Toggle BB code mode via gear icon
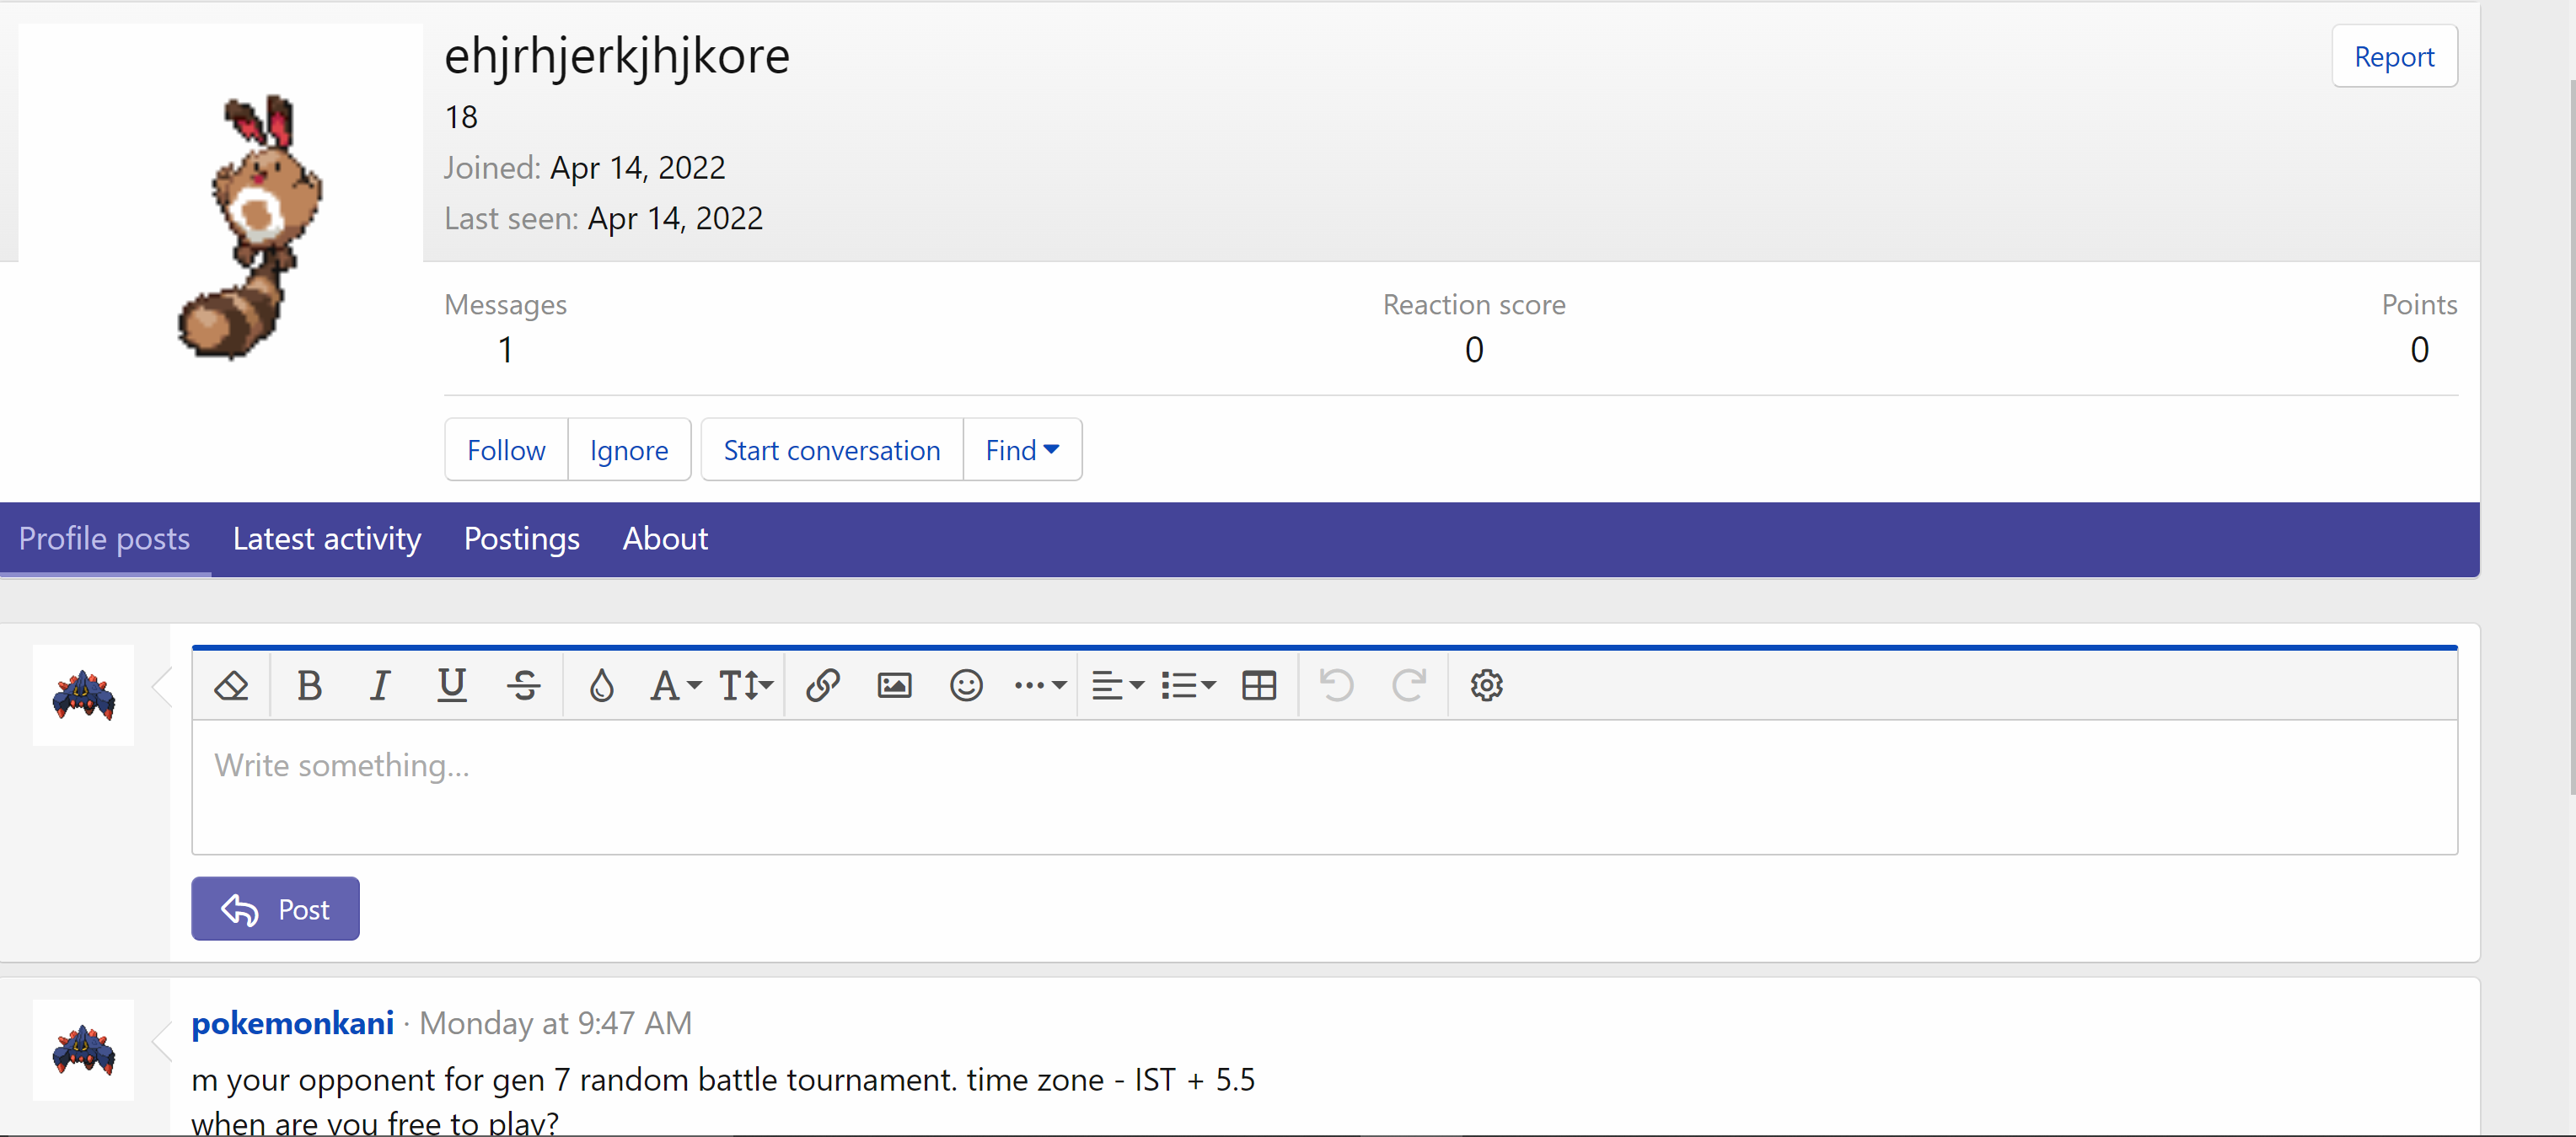The image size is (2576, 1137). point(1486,686)
